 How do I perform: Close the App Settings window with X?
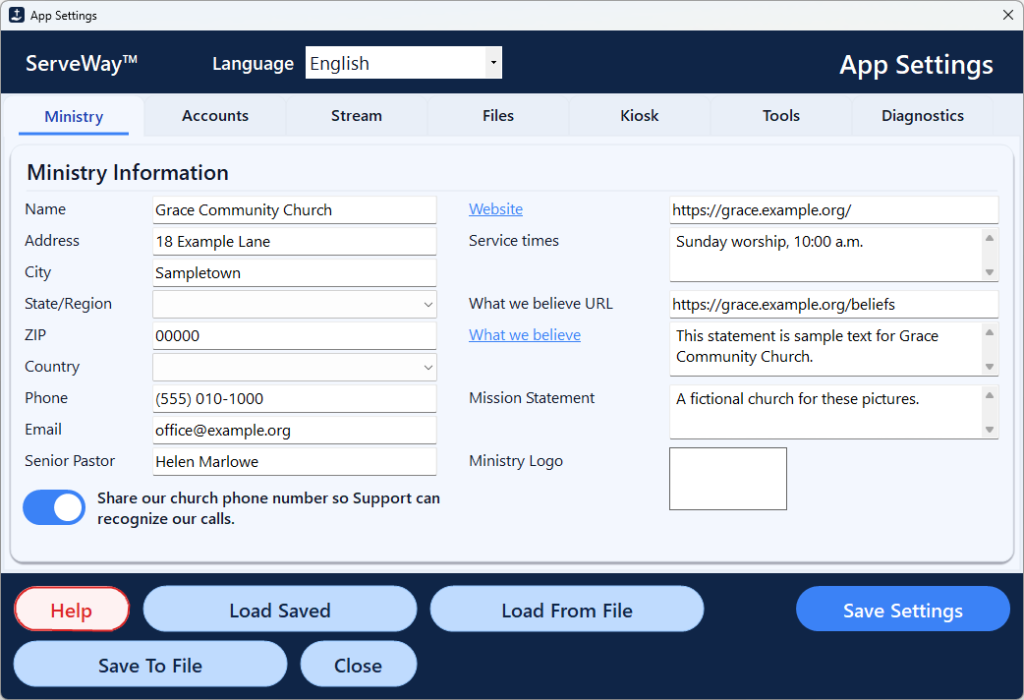(1008, 15)
